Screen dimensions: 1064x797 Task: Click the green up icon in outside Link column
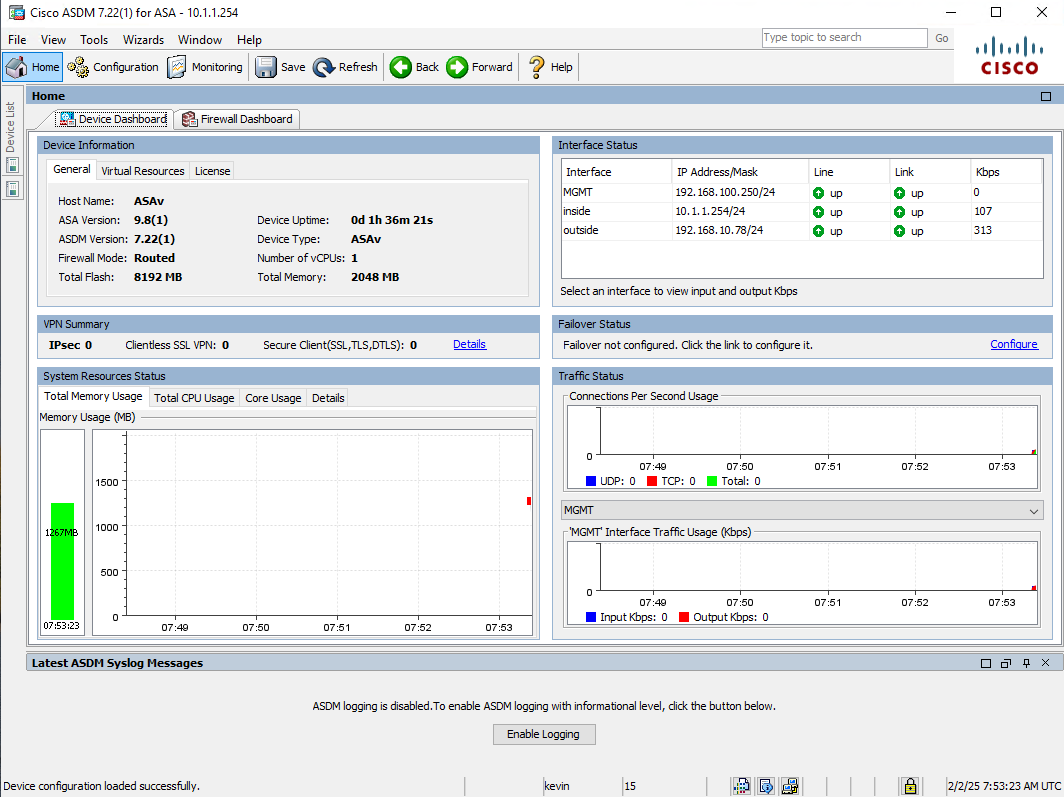tap(899, 231)
